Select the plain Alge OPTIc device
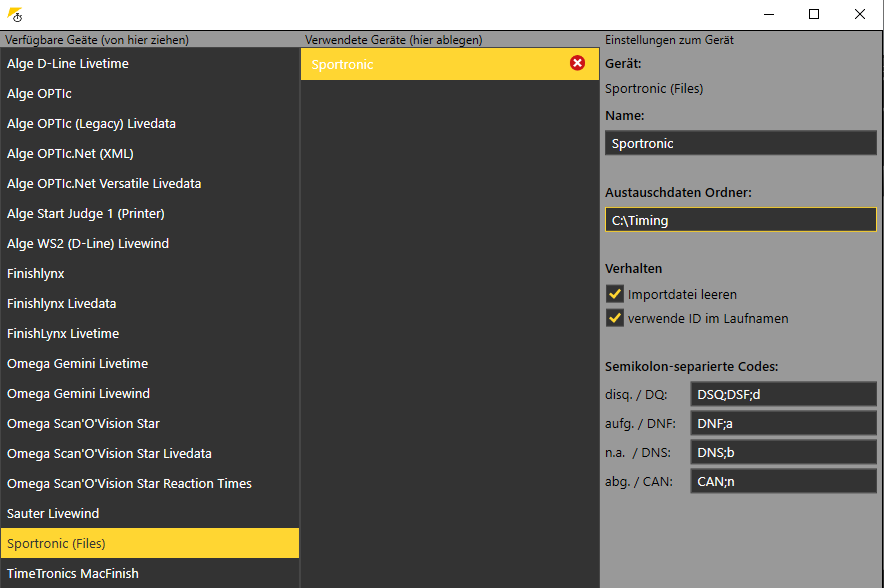The image size is (884, 588). point(150,94)
